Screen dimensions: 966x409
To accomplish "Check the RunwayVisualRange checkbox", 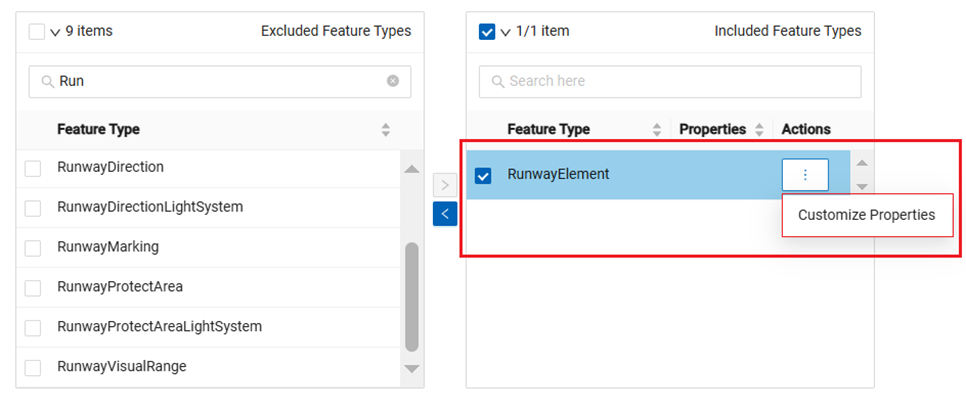I will (x=33, y=368).
